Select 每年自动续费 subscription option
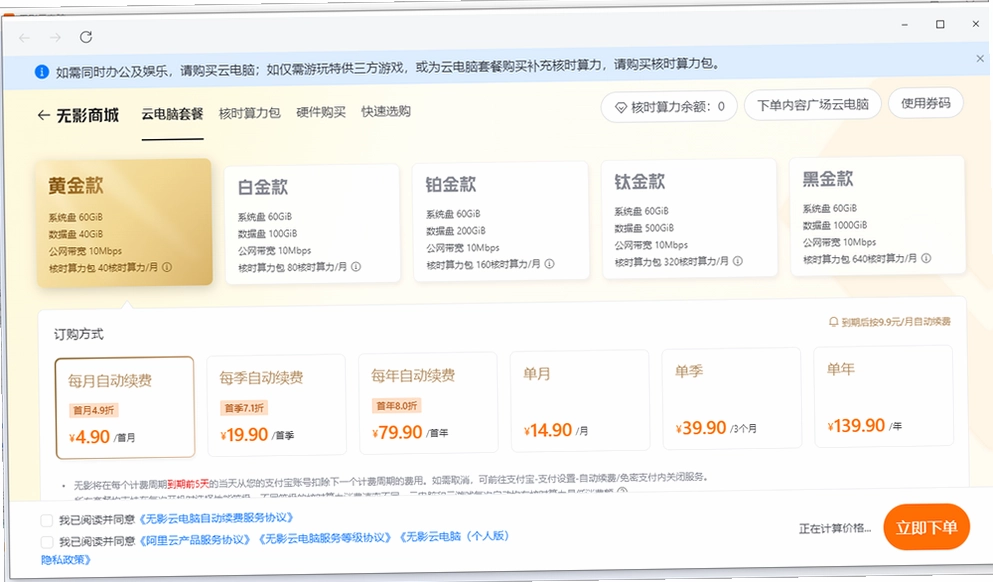The image size is (993, 582). pos(428,403)
